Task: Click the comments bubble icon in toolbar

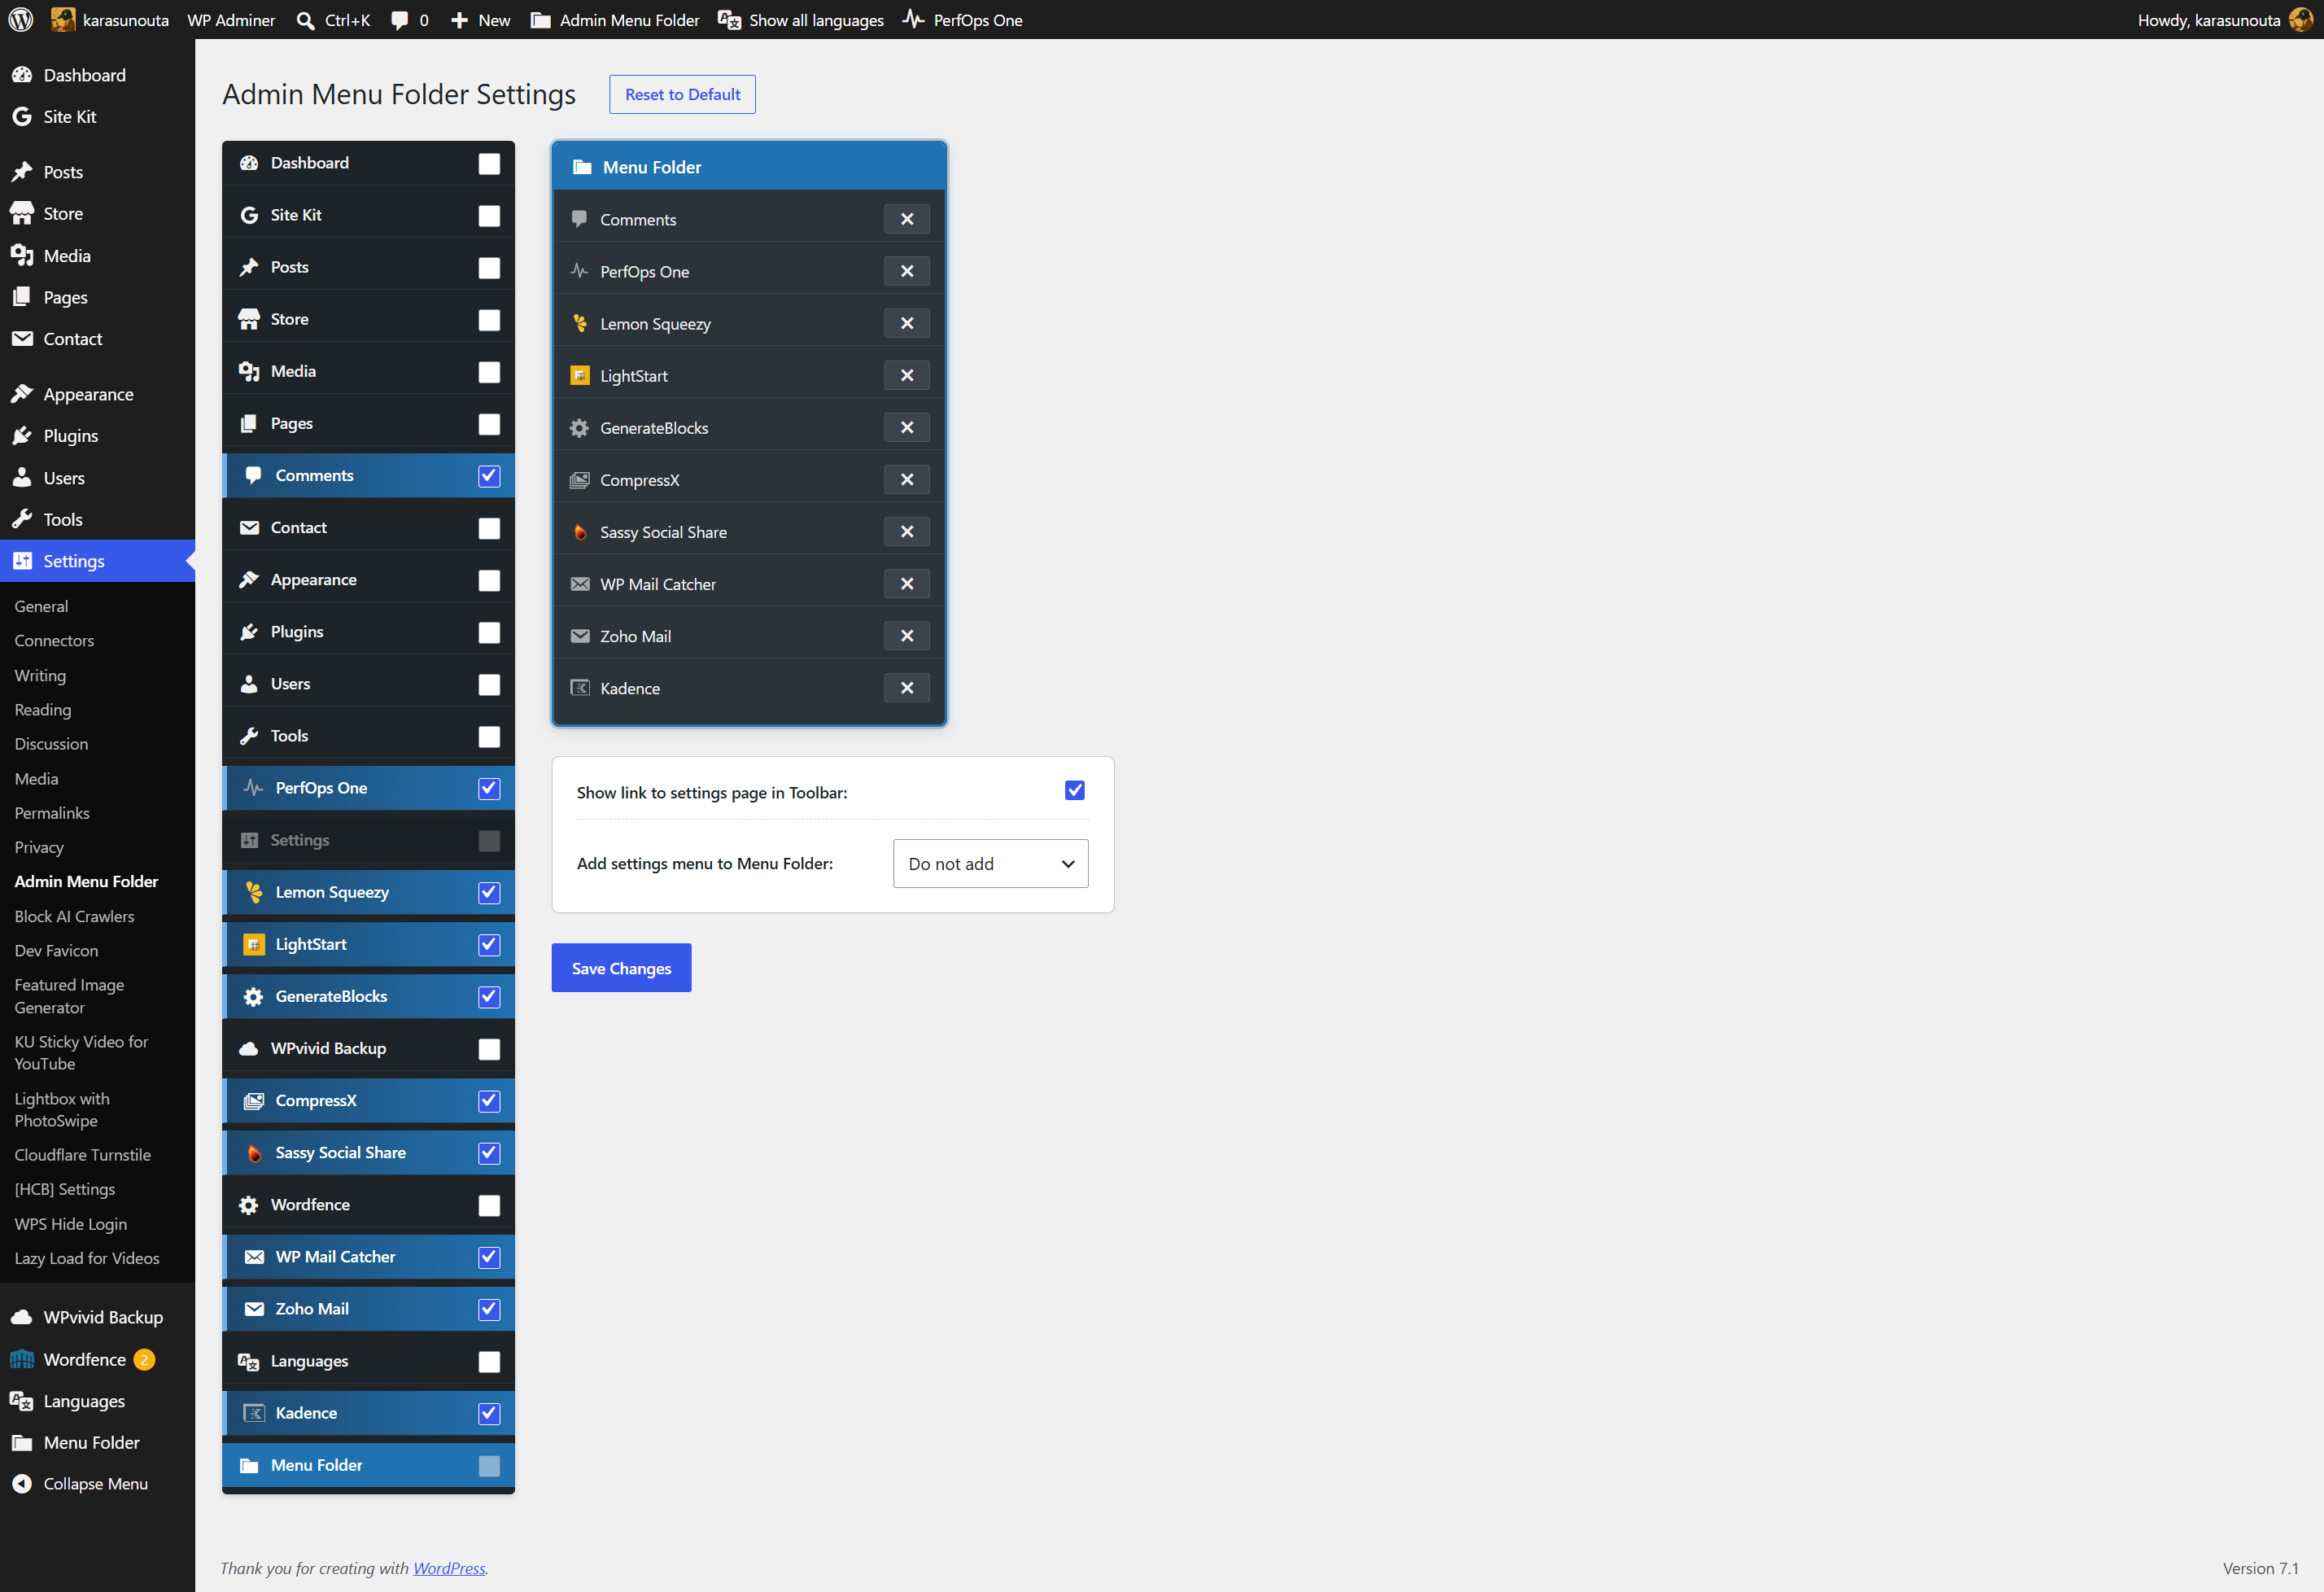Action: pos(399,20)
